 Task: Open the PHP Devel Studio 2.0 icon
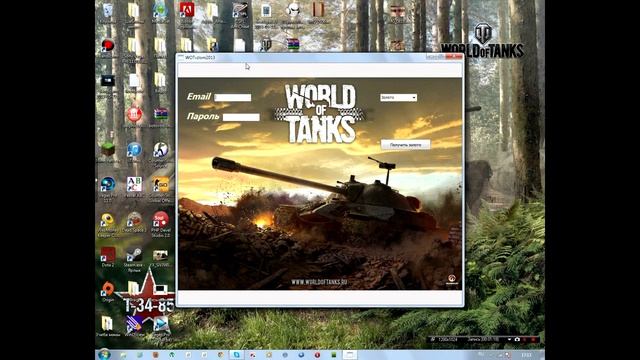point(160,220)
